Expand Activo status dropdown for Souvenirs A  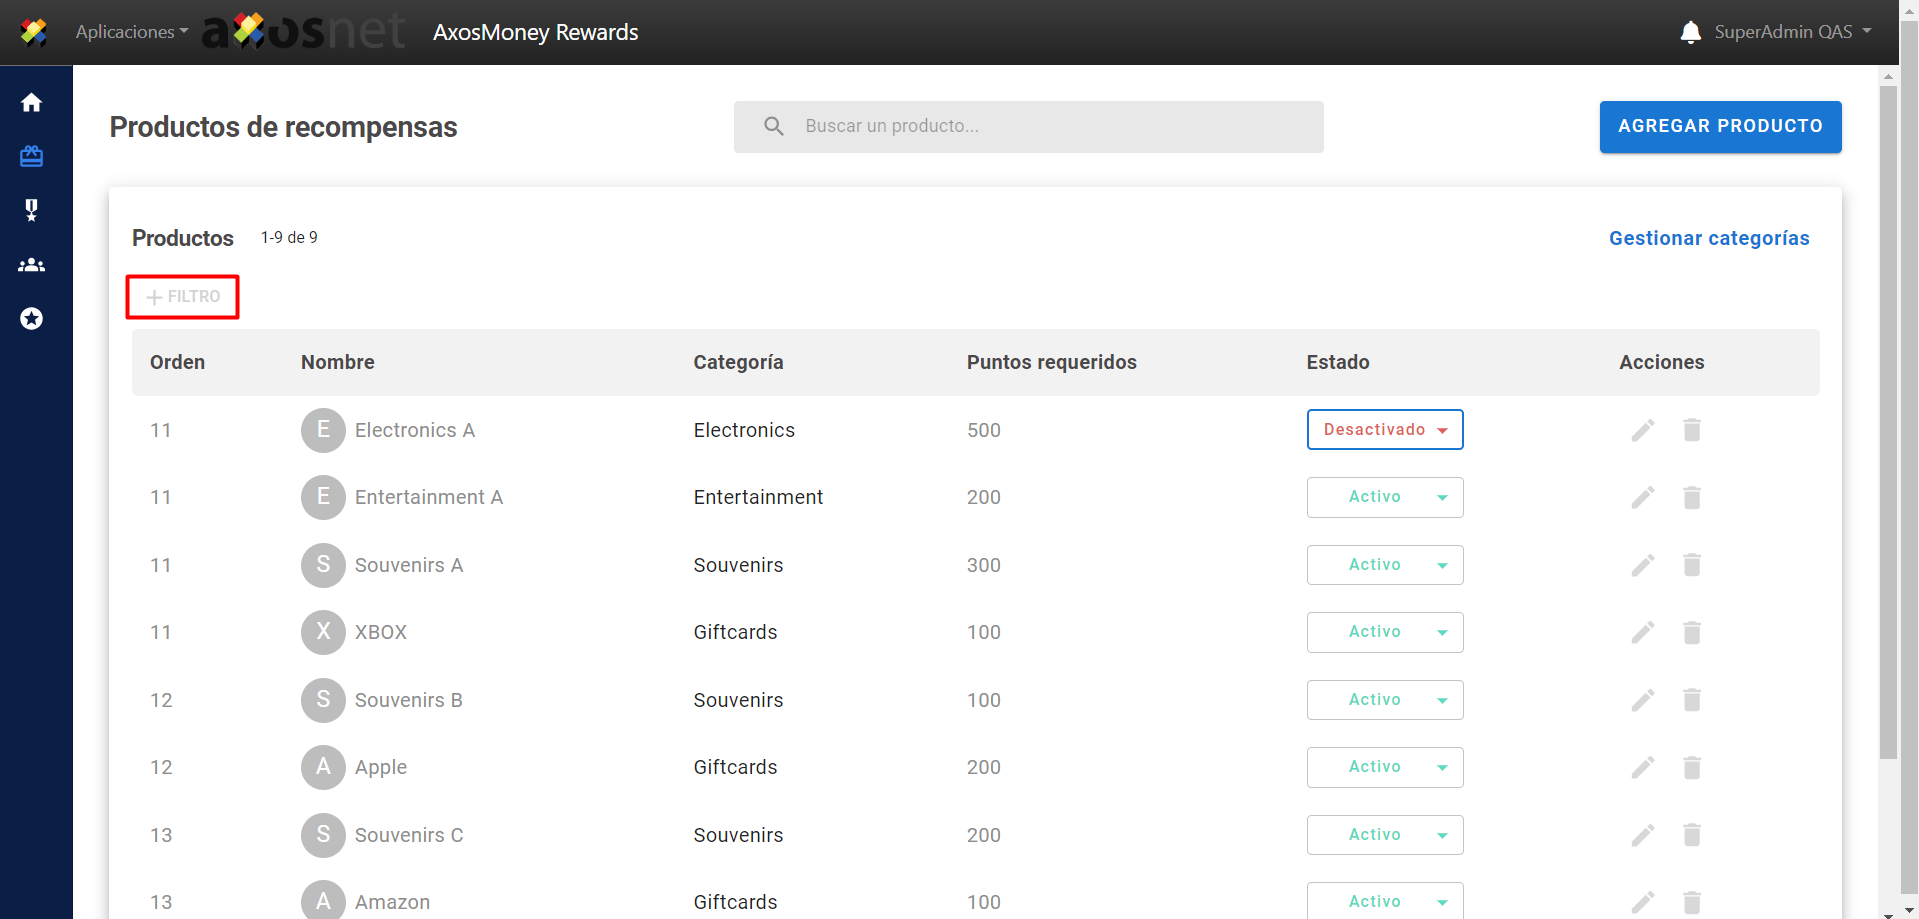pos(1384,565)
